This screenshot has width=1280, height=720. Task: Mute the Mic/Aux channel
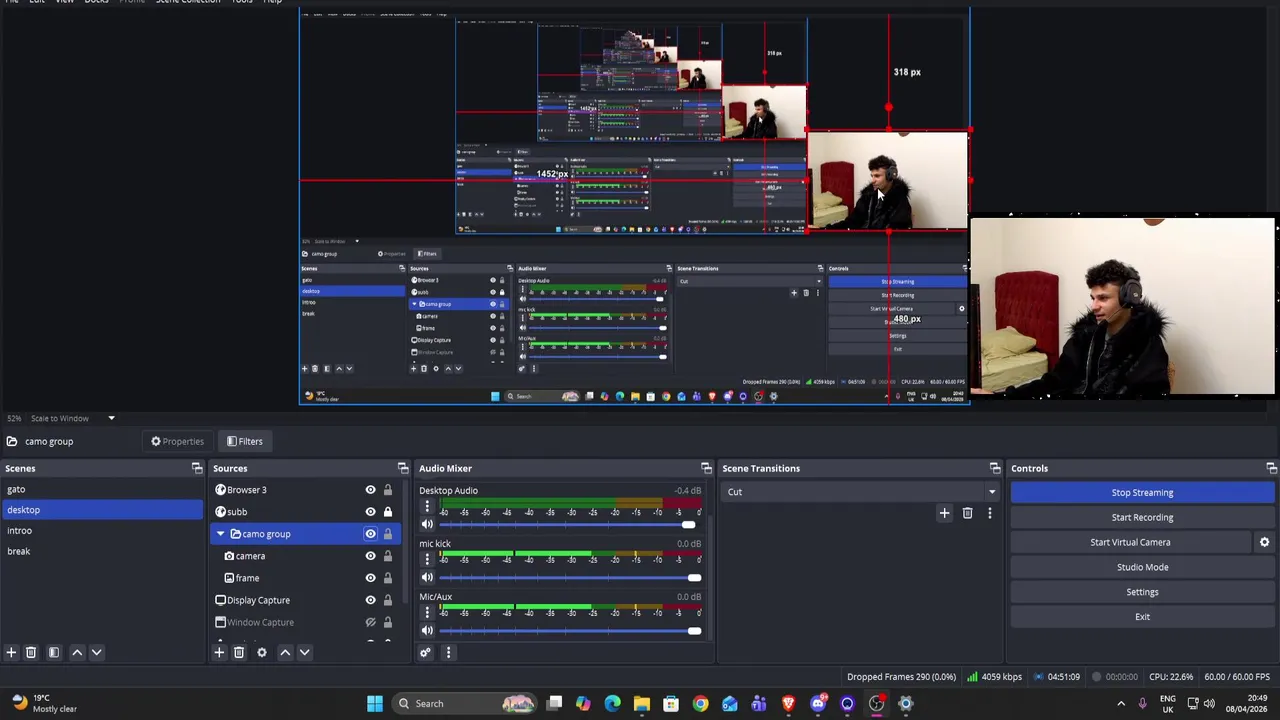[427, 630]
